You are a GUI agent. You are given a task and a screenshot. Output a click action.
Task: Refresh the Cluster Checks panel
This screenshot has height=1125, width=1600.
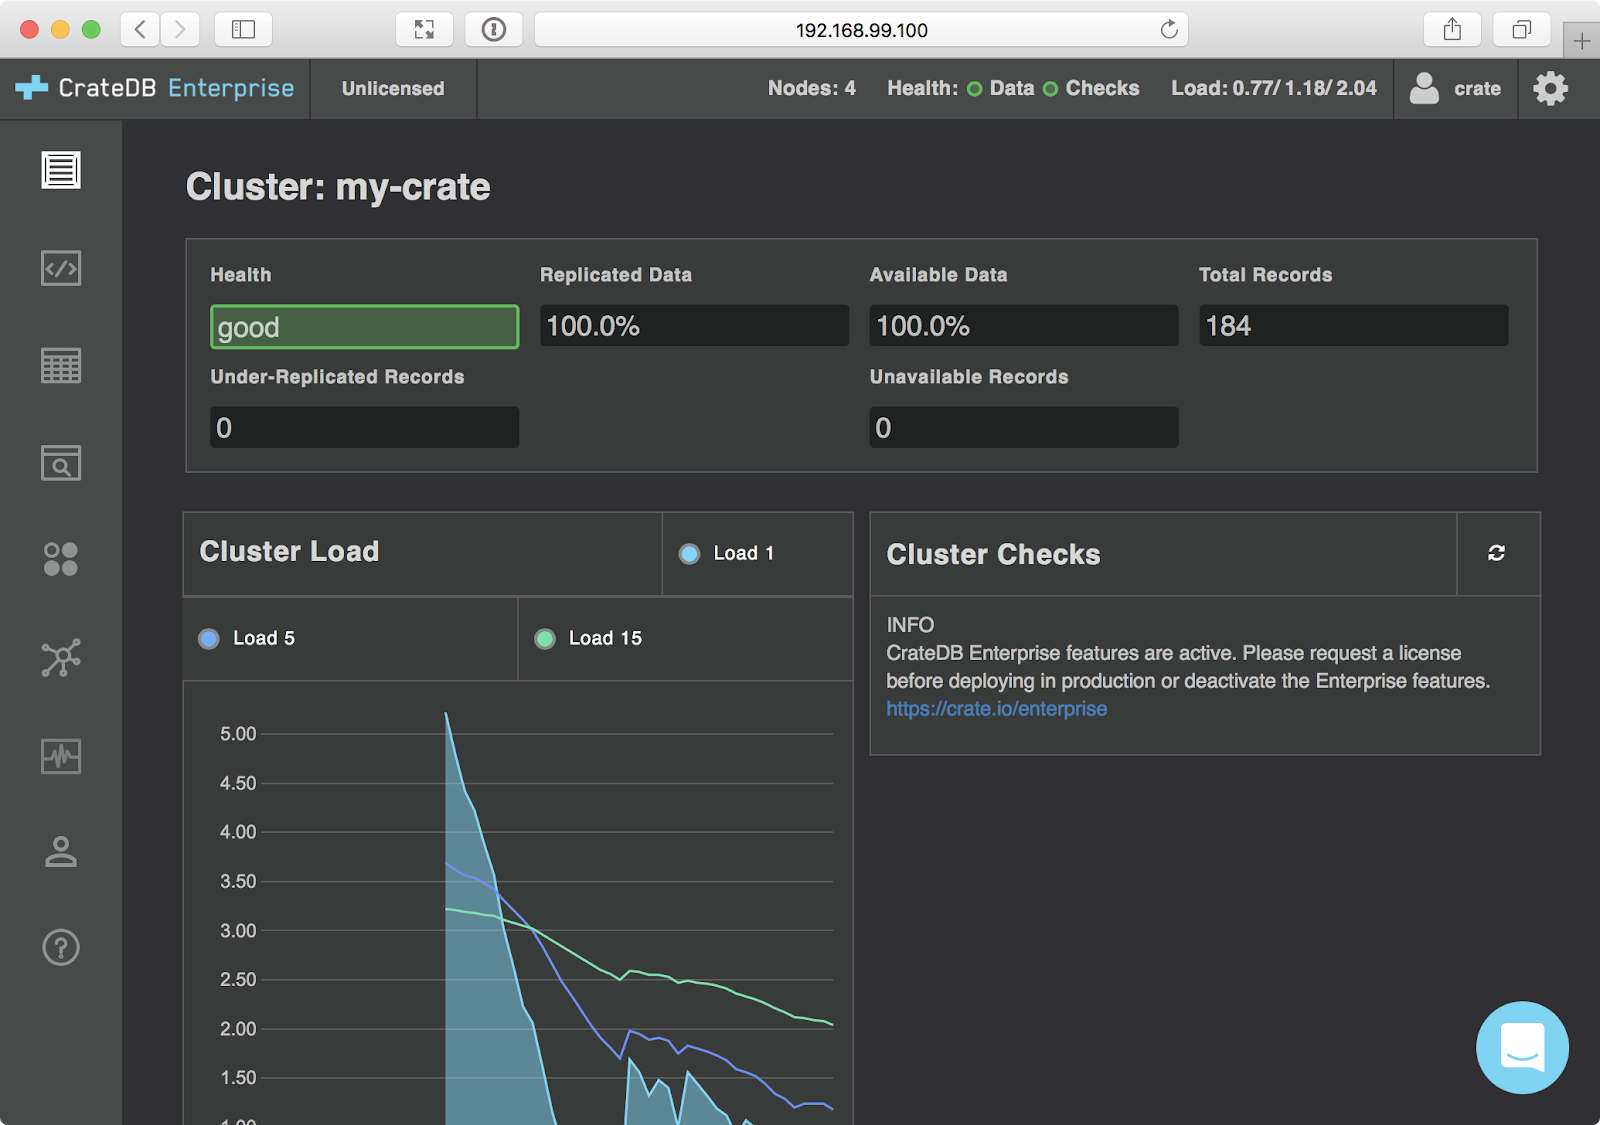[1496, 553]
